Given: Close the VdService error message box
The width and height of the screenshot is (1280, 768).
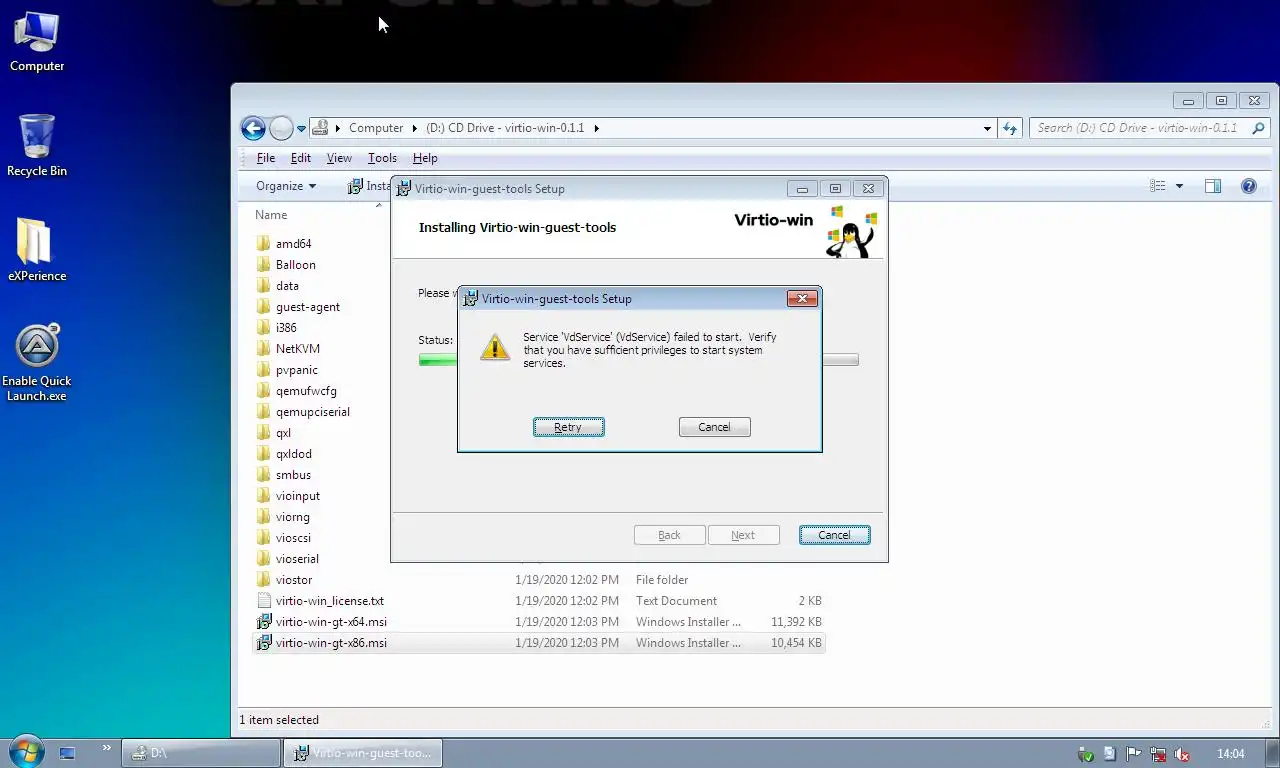Looking at the screenshot, I should [802, 298].
